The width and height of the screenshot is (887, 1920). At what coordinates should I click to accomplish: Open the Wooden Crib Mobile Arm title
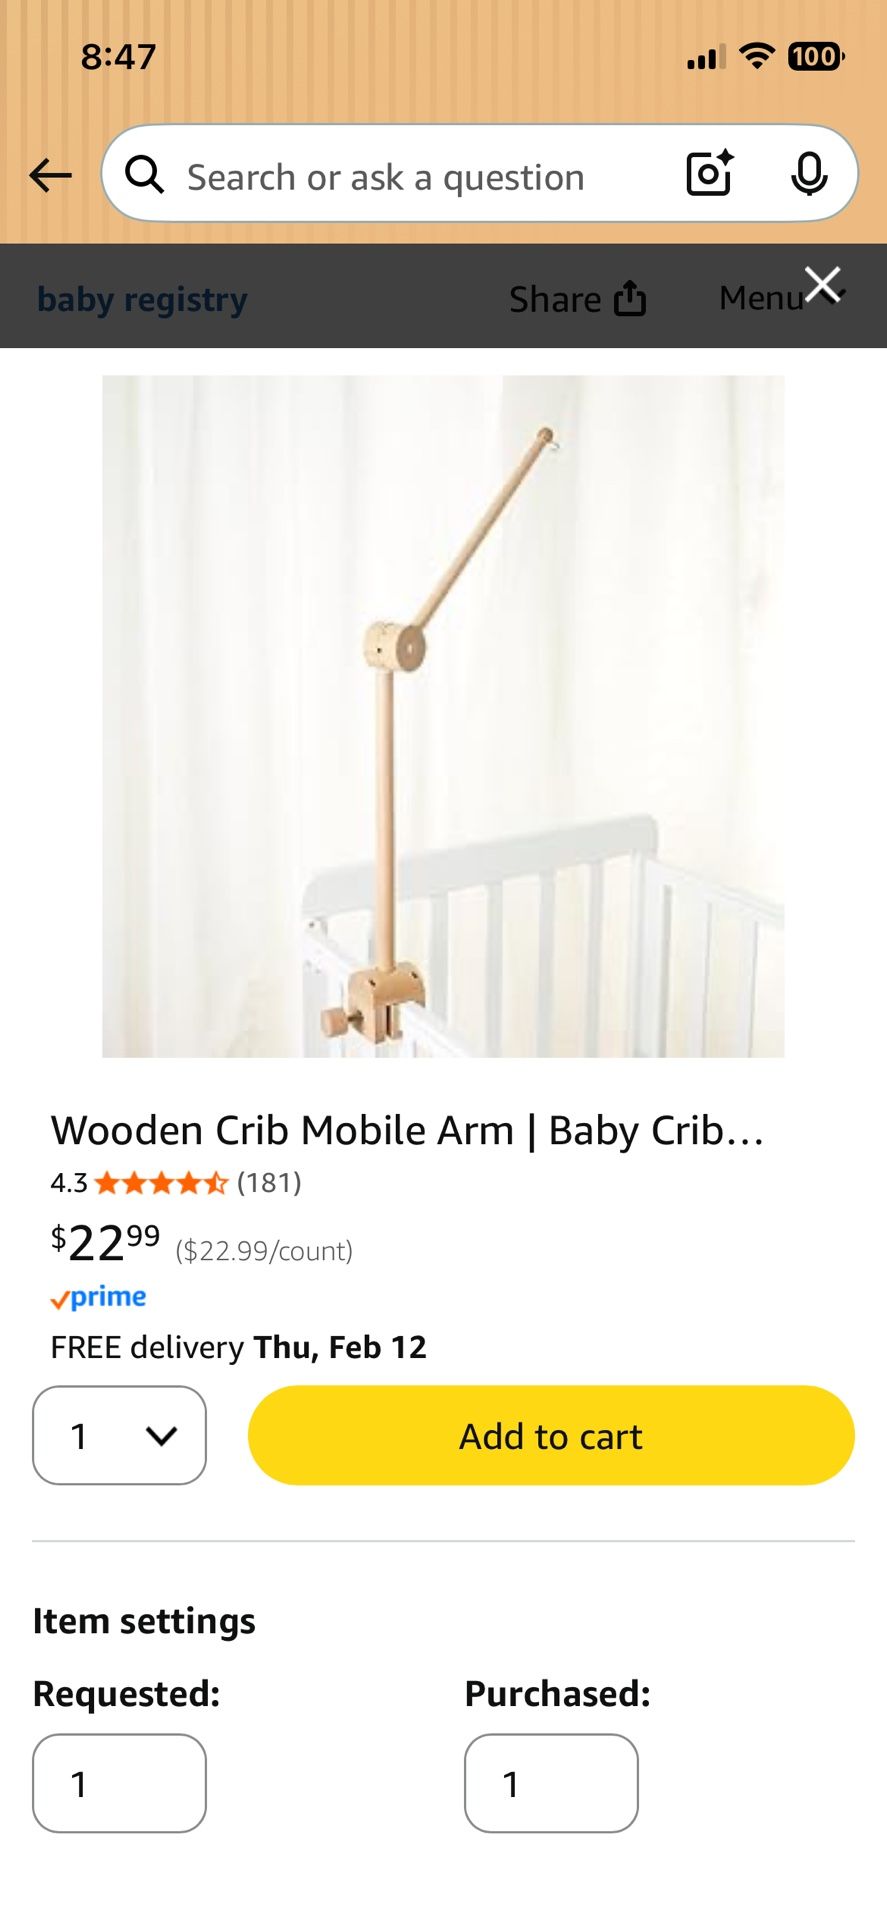(x=408, y=1131)
